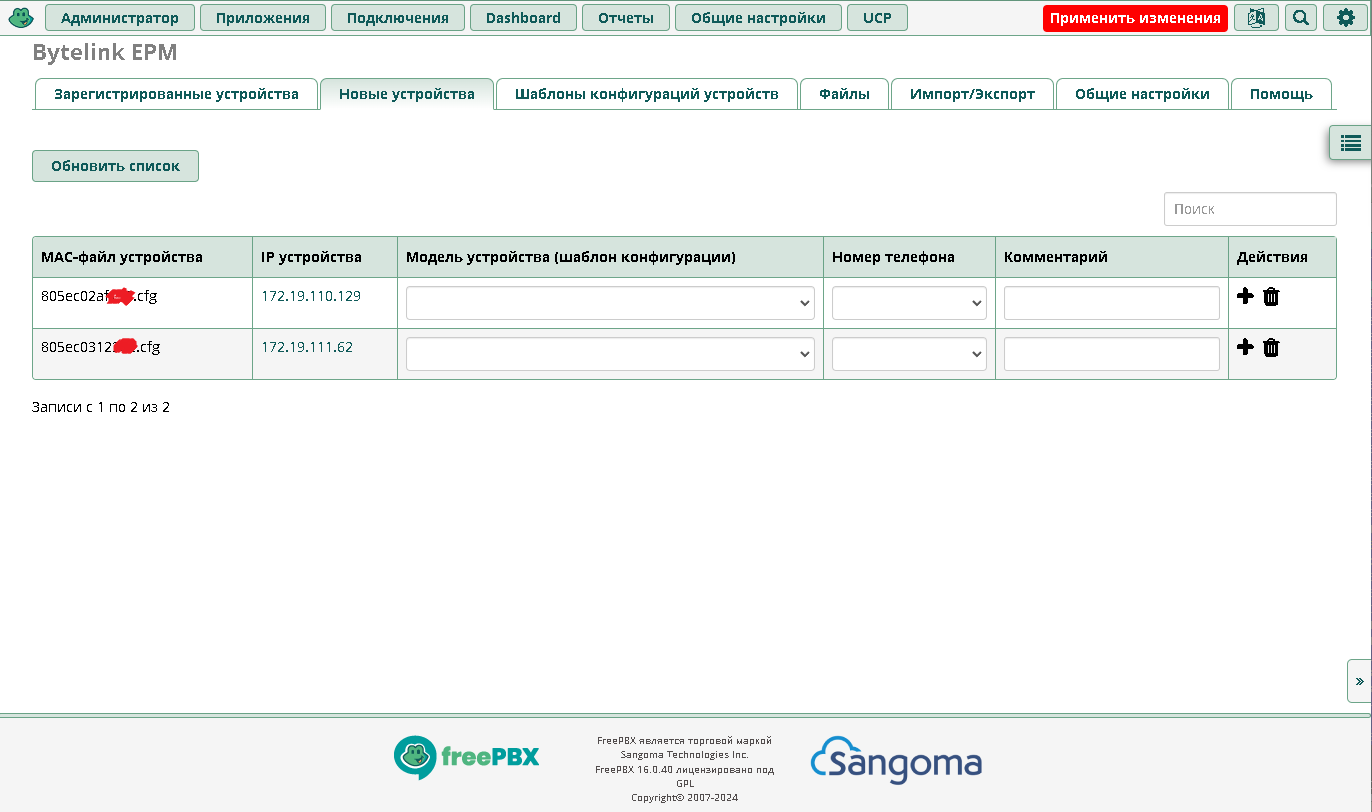Open device model dropdown for second row
This screenshot has width=1372, height=812.
point(610,354)
